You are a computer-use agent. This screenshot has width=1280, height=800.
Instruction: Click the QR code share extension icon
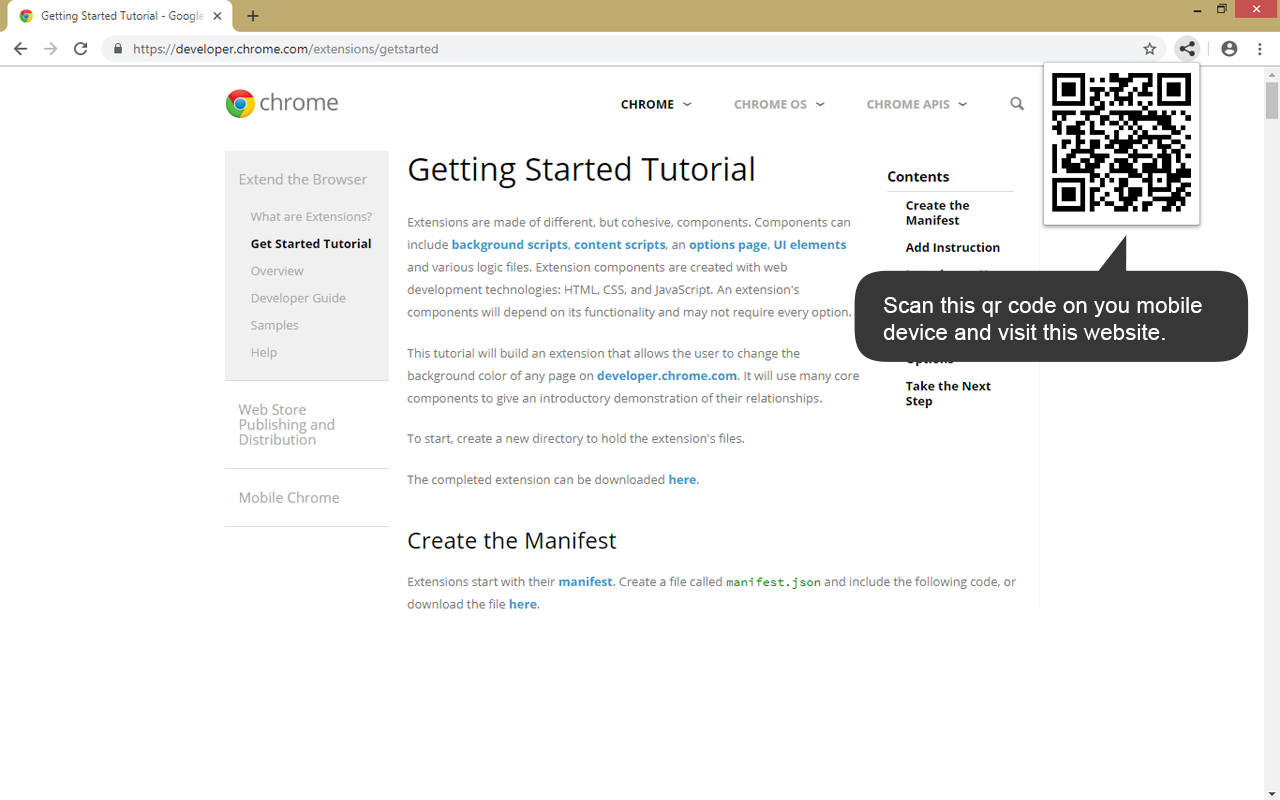point(1186,48)
